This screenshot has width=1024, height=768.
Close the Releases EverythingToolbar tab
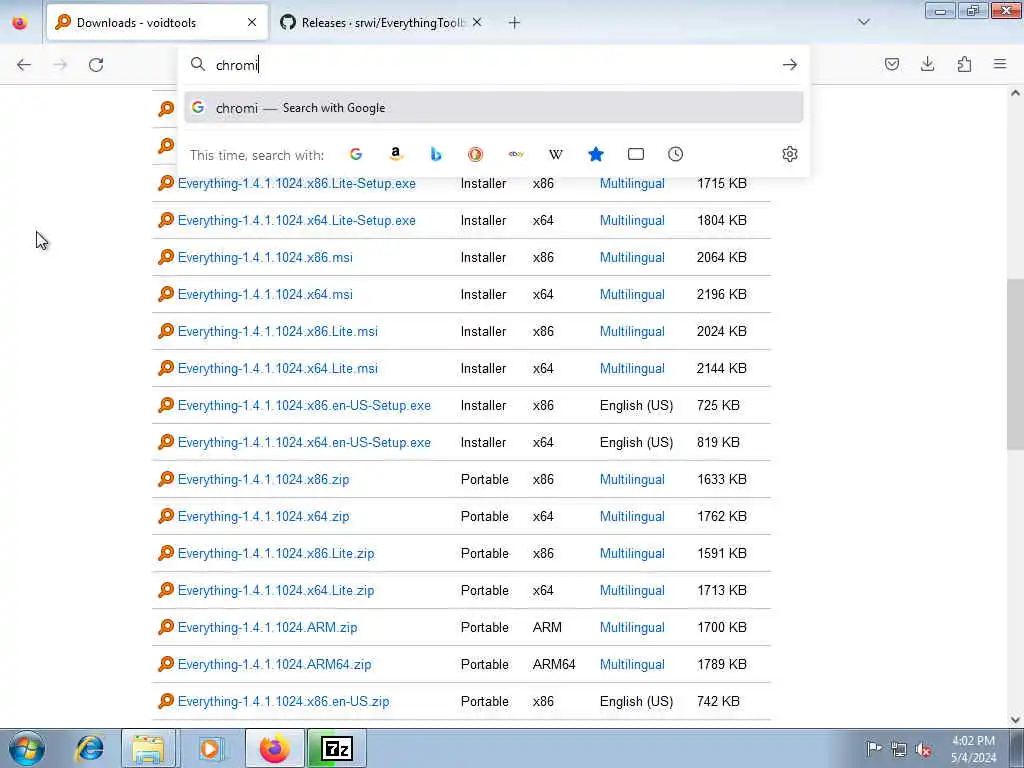(x=477, y=22)
